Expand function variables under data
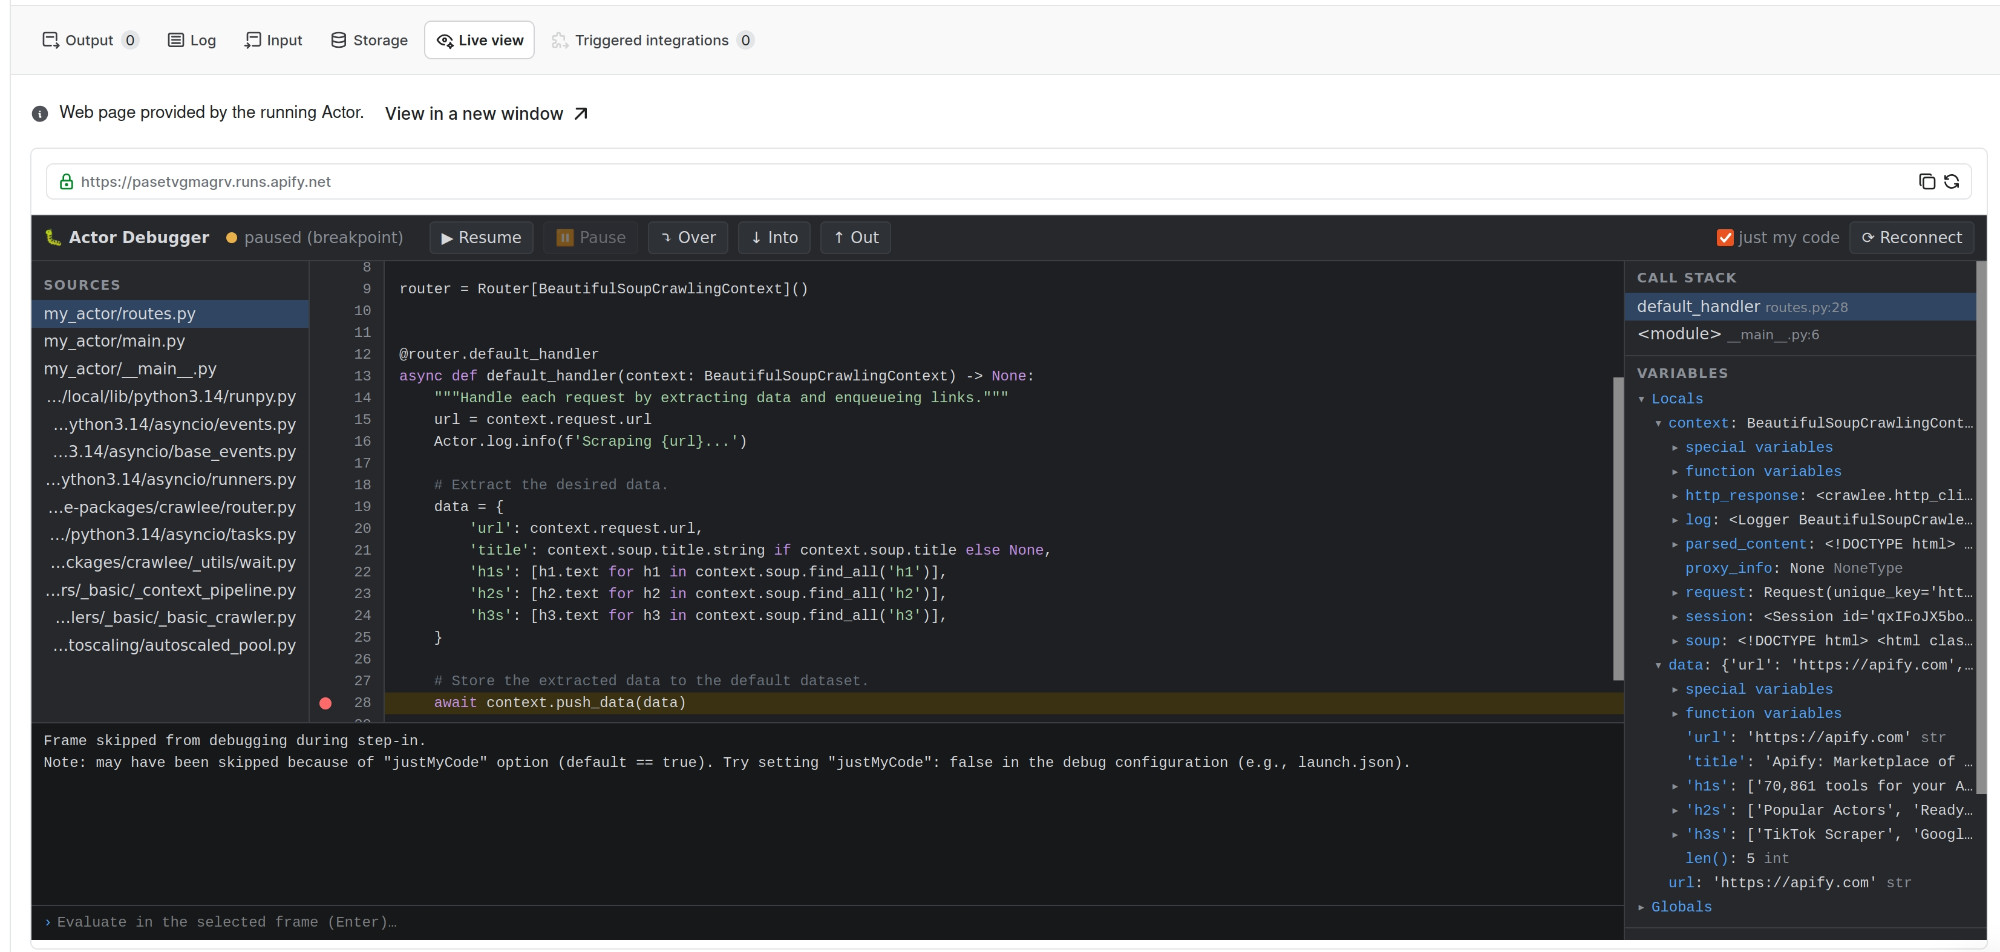The width and height of the screenshot is (2000, 952). (x=1675, y=714)
